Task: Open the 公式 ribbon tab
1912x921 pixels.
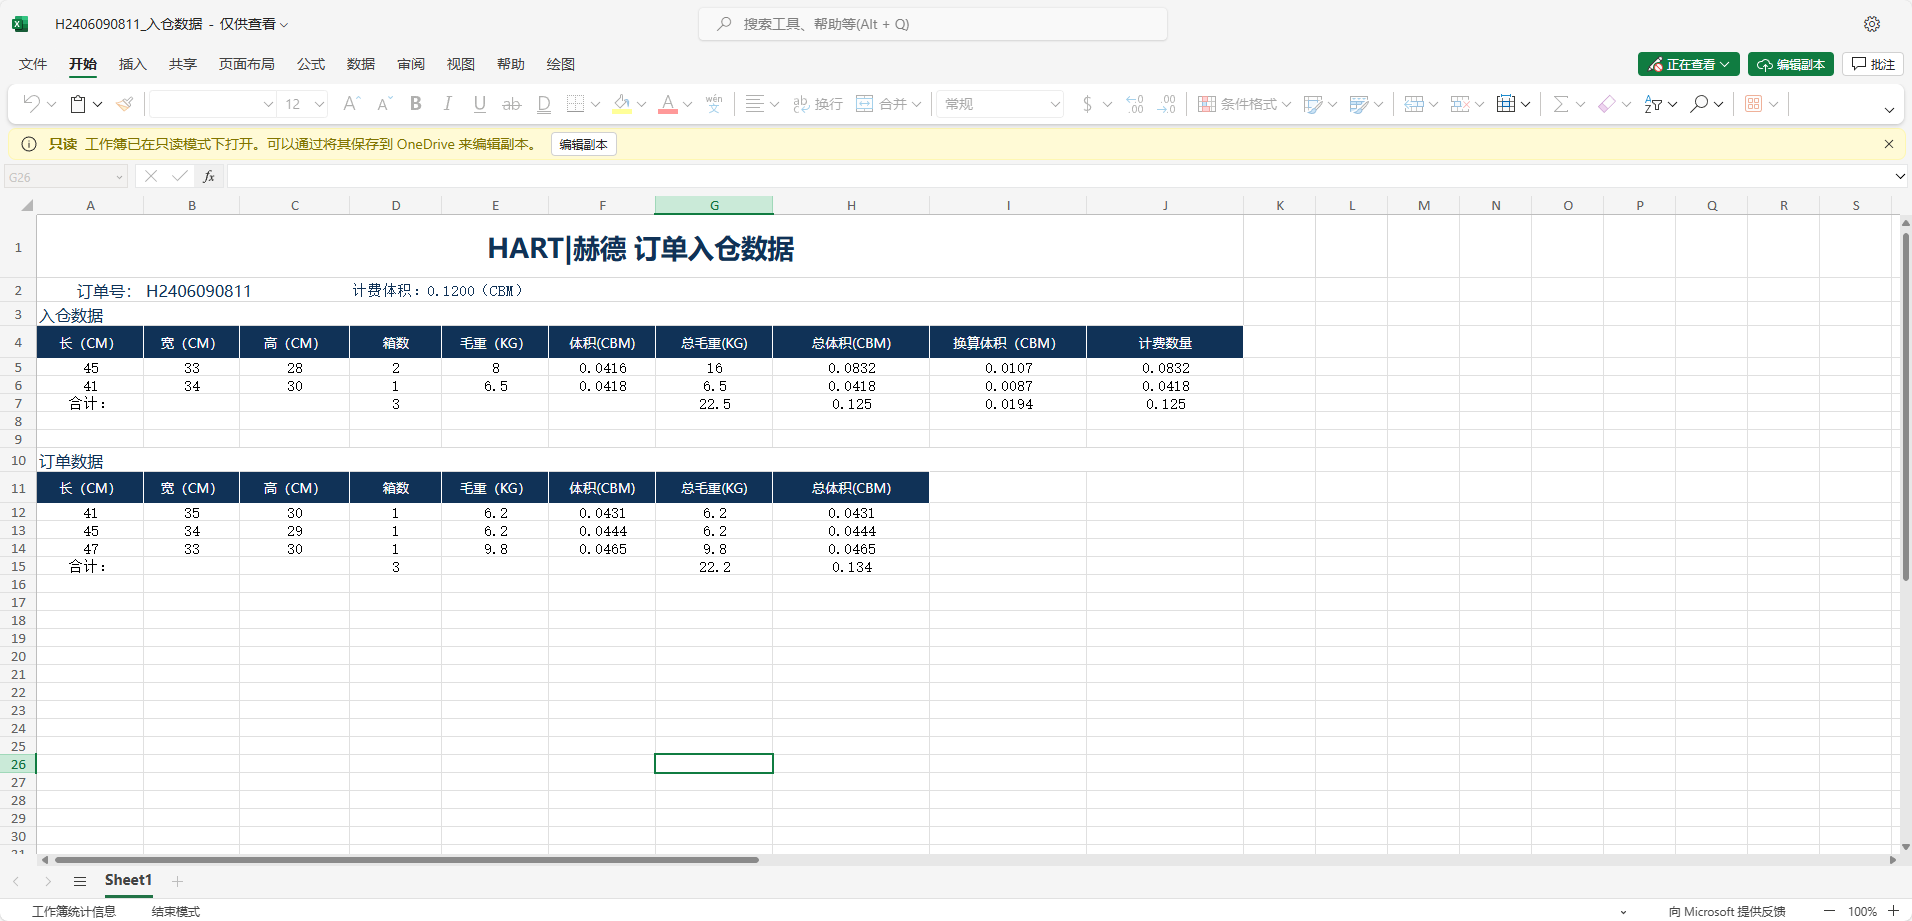Action: click(311, 64)
